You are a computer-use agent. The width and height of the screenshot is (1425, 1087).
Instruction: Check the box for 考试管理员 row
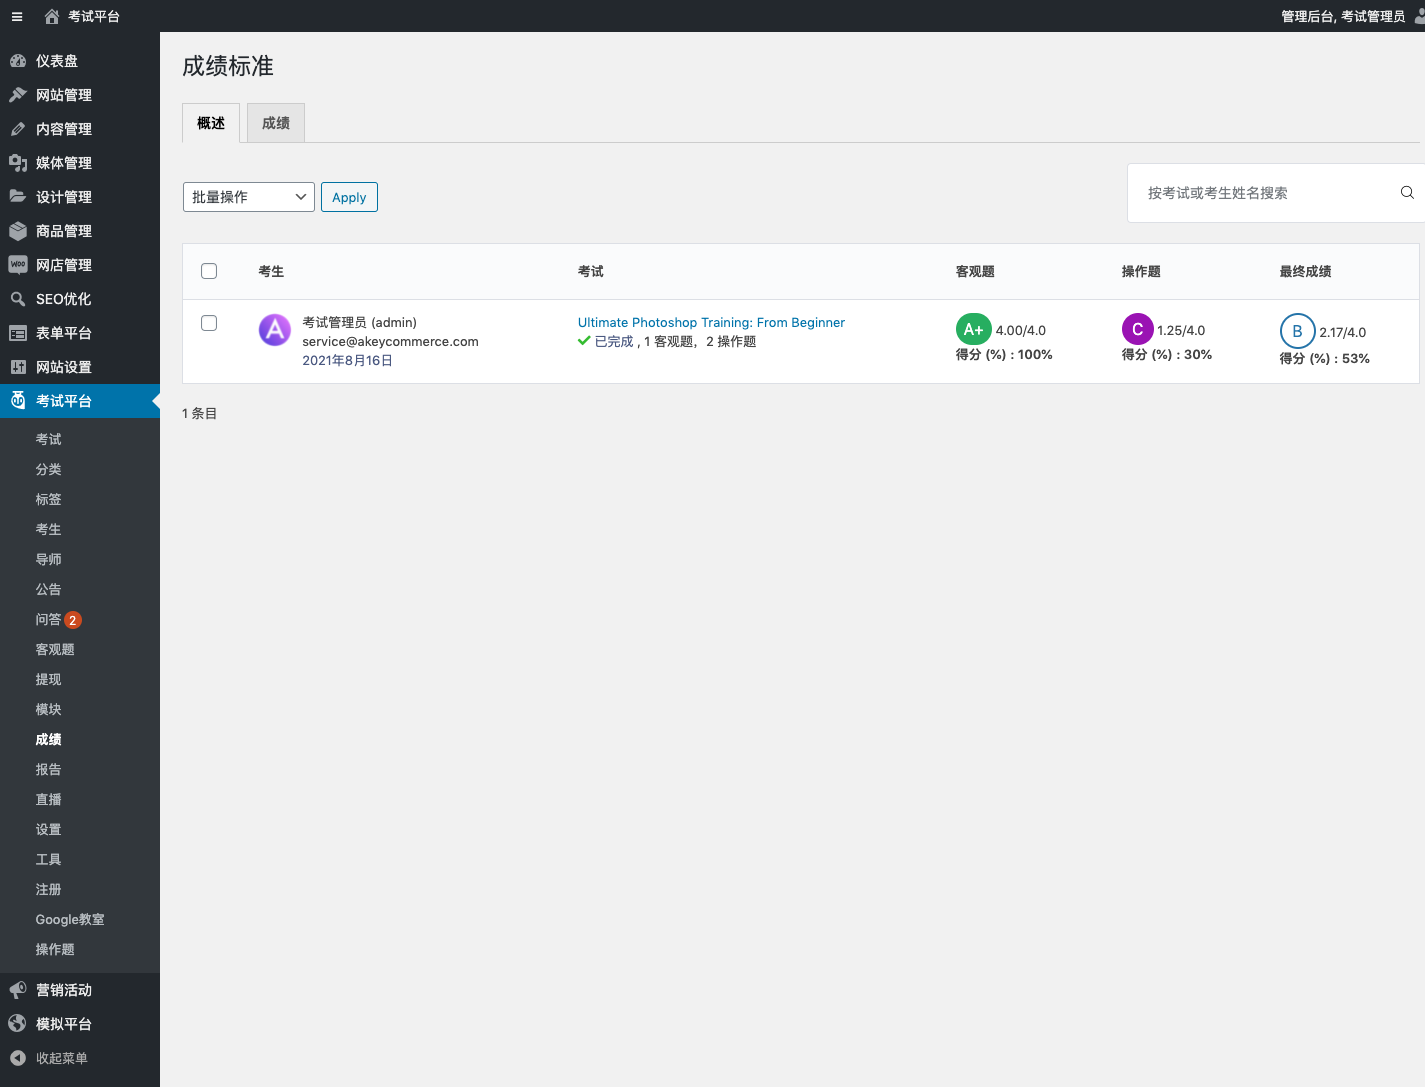pyautogui.click(x=209, y=323)
